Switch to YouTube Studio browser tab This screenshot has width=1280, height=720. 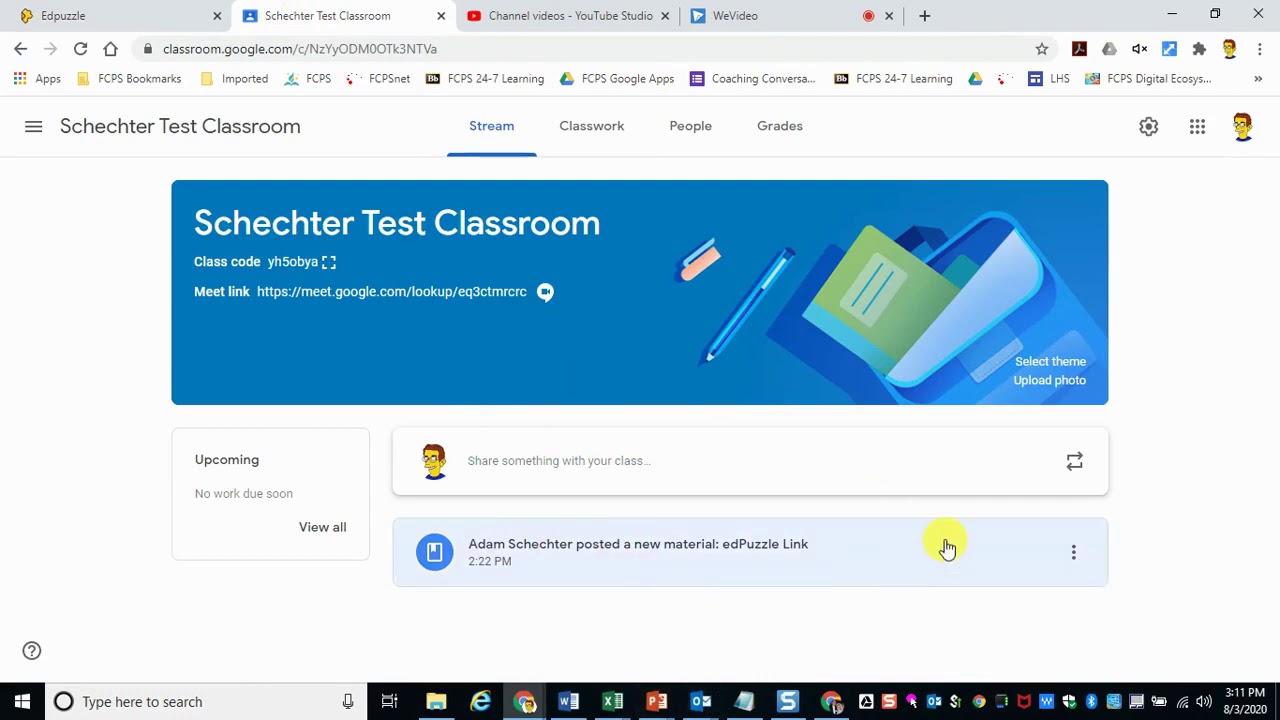coord(570,16)
